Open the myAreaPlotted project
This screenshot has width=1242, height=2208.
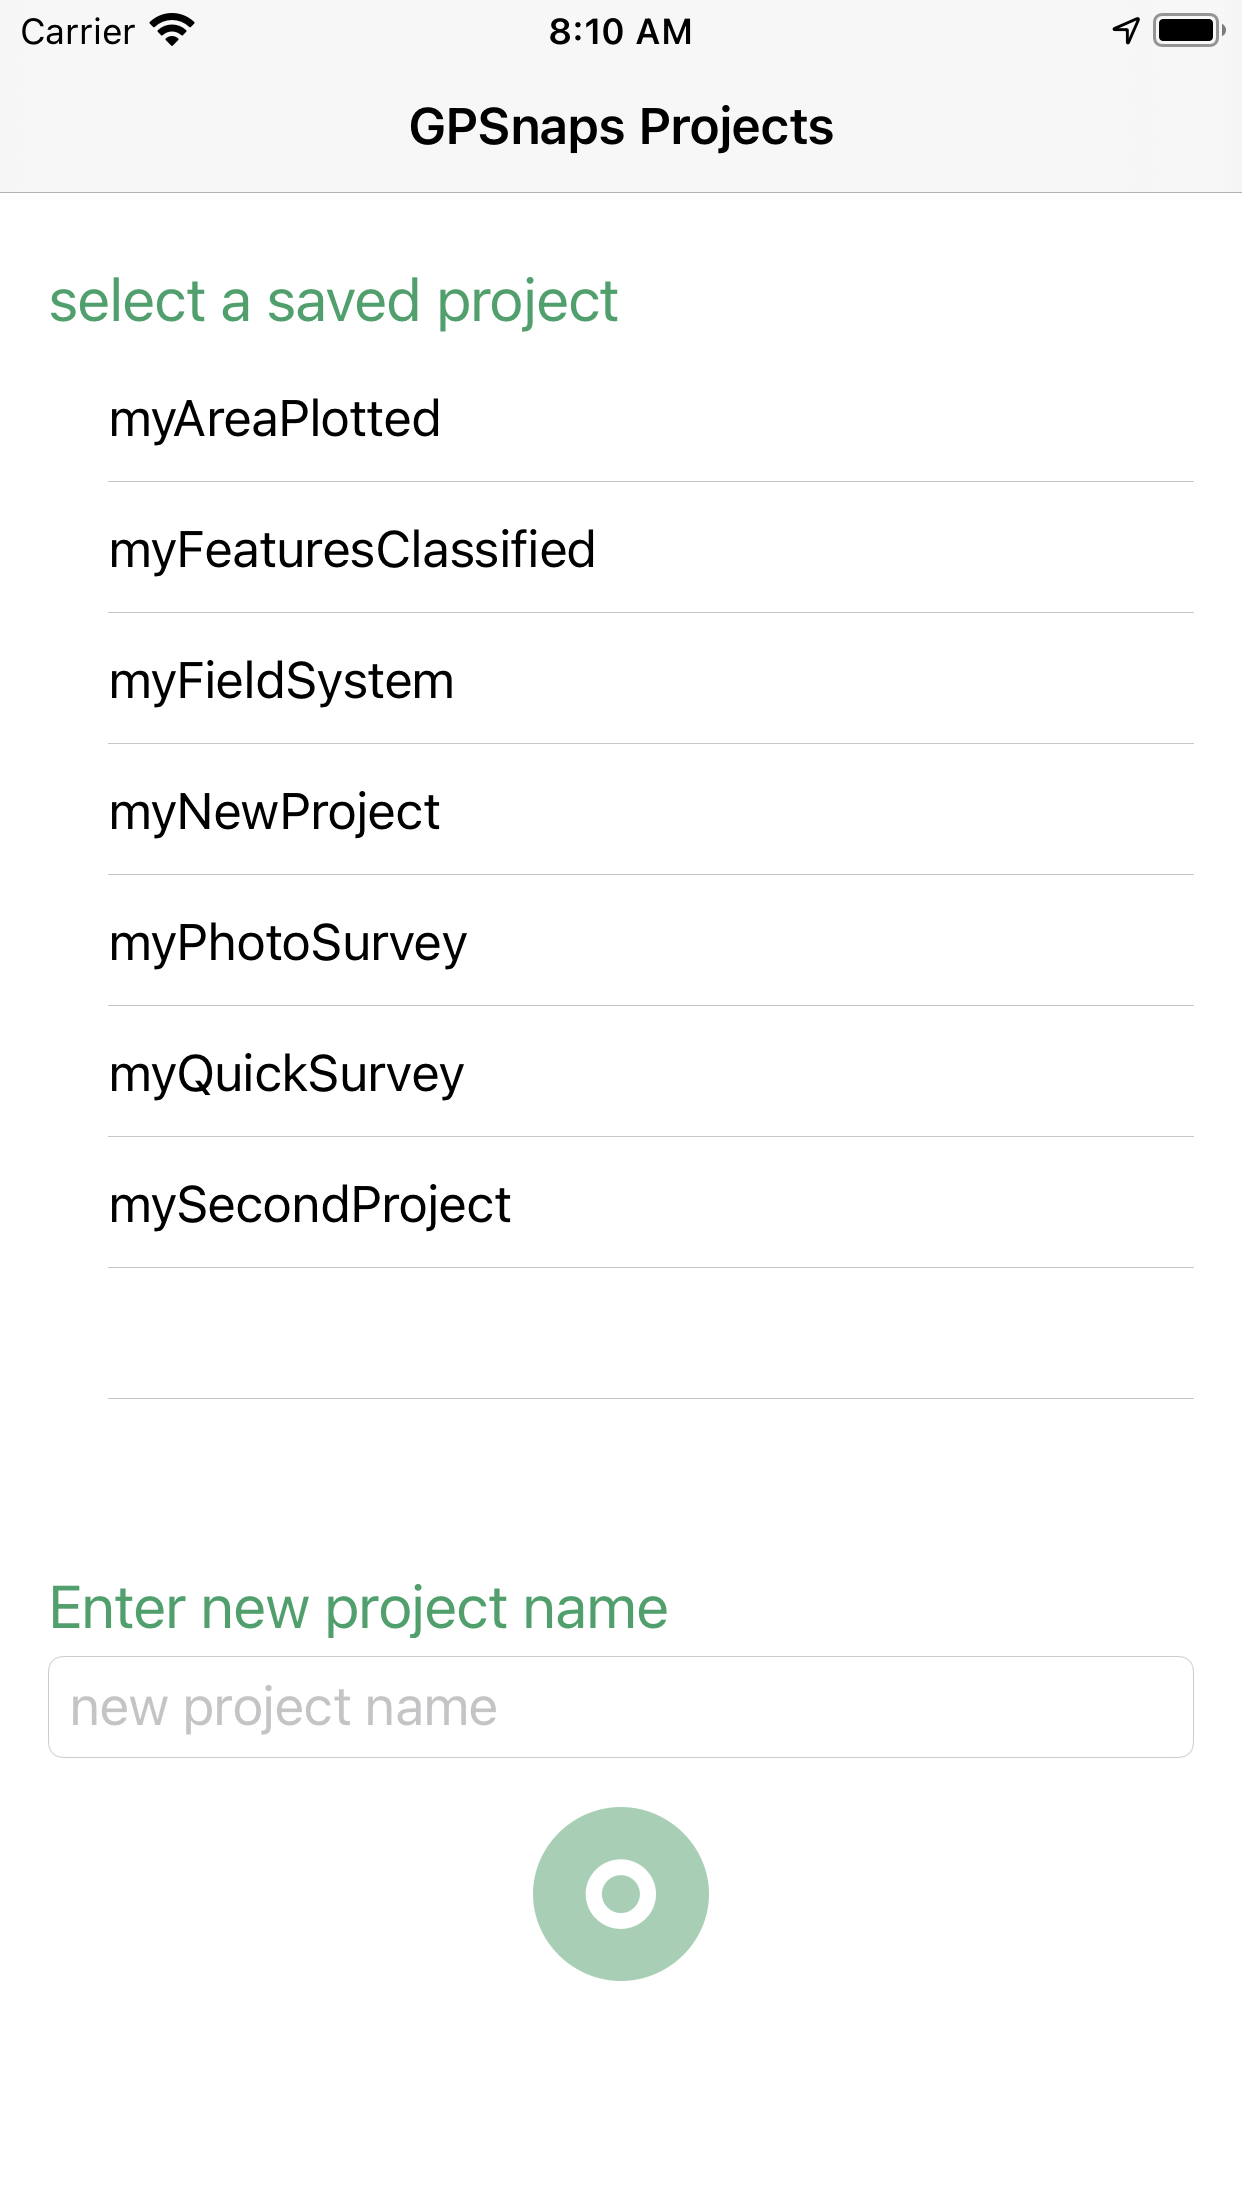pyautogui.click(x=274, y=419)
